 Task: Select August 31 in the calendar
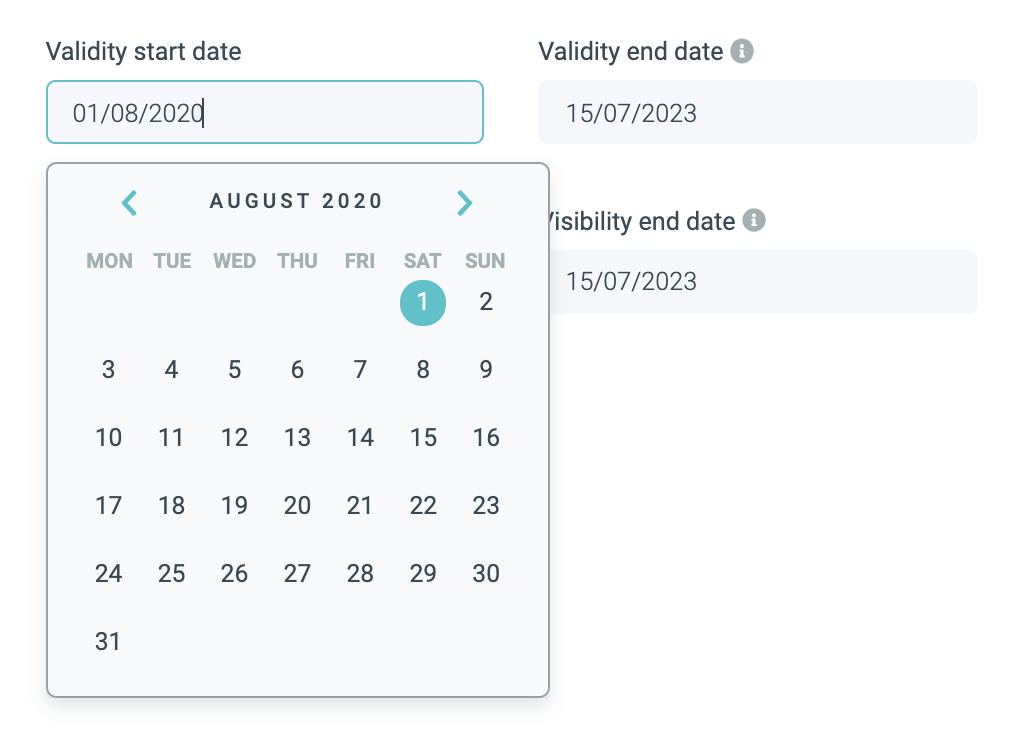pyautogui.click(x=108, y=642)
